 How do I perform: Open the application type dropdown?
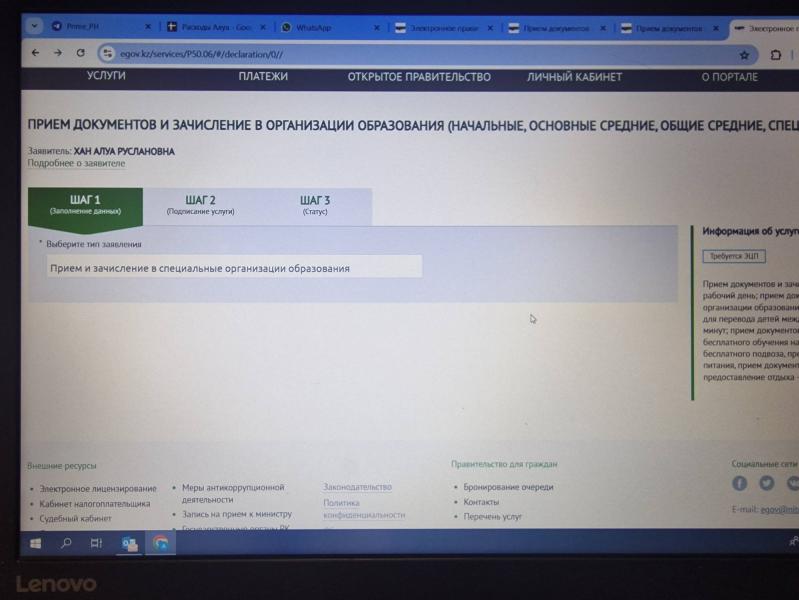tap(234, 267)
